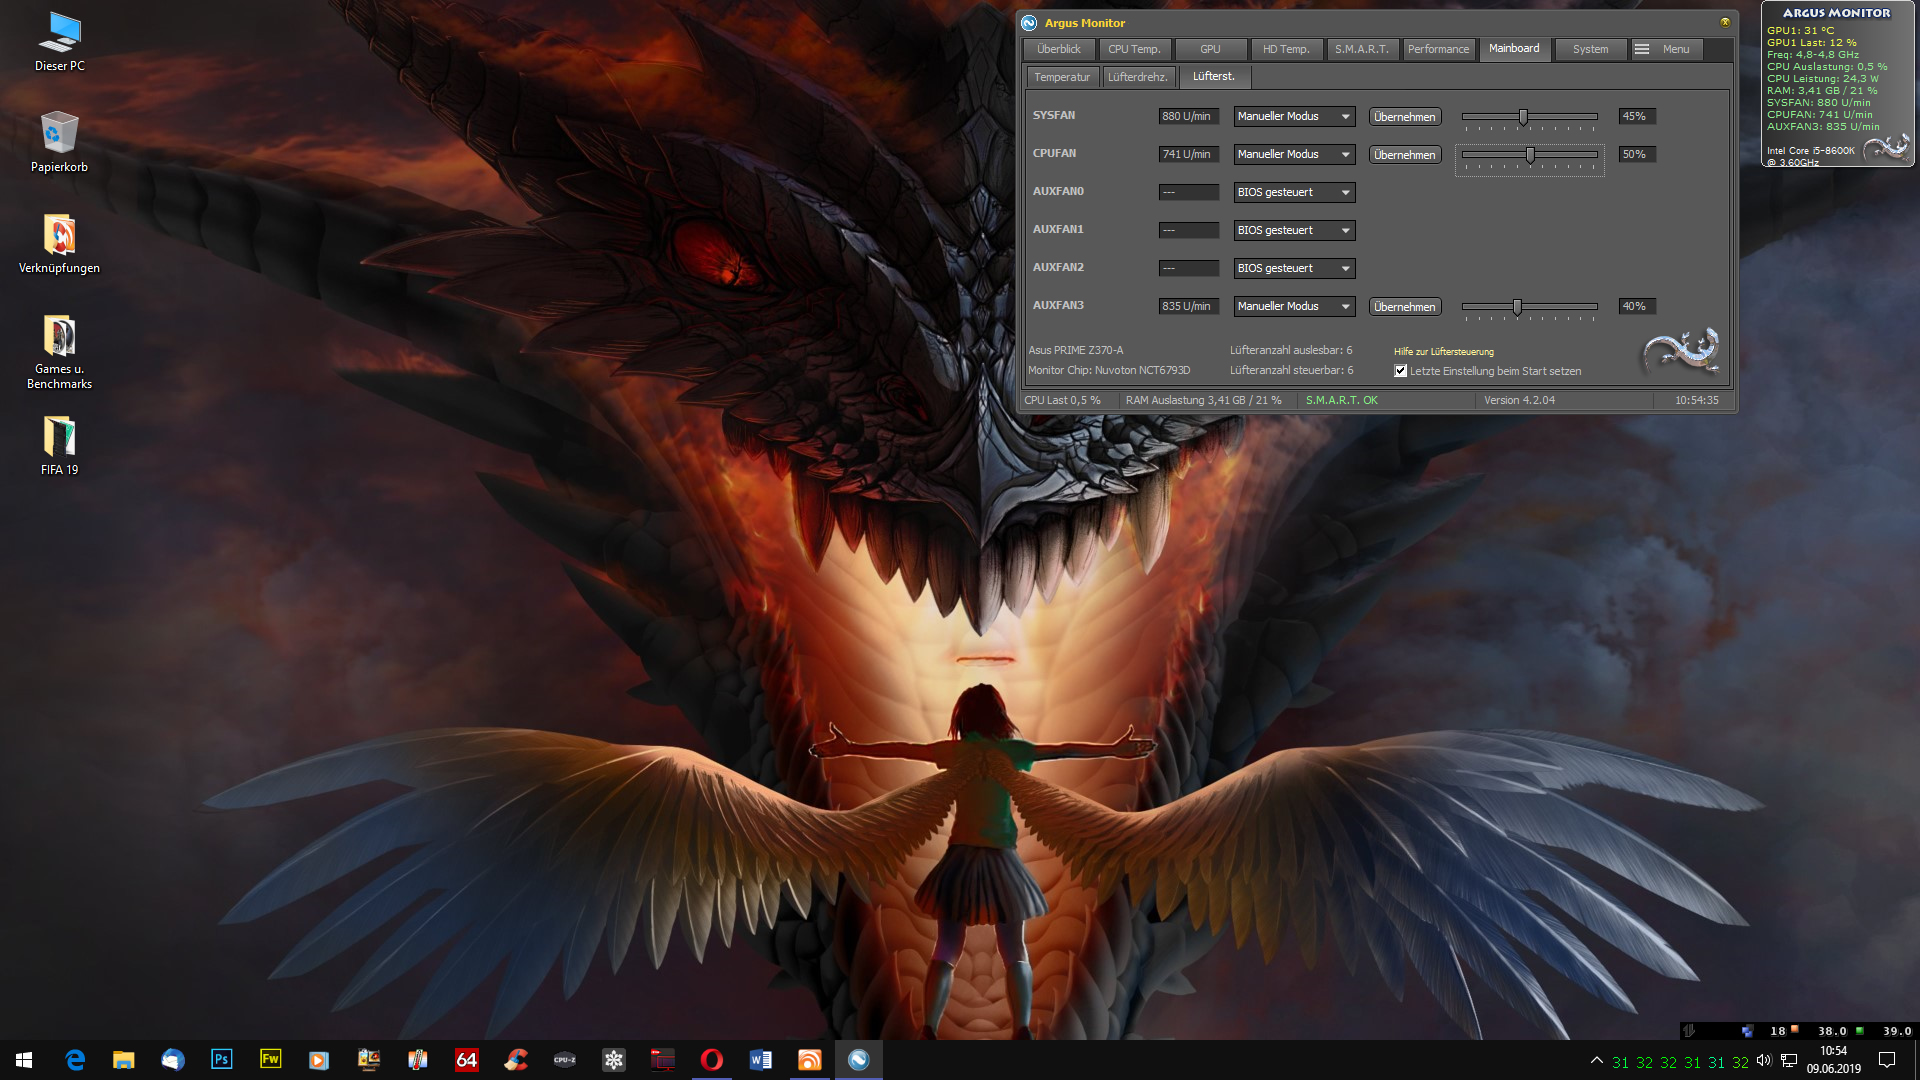
Task: Click the SYSFAN 880 U/min reading
Action: pos(1188,117)
